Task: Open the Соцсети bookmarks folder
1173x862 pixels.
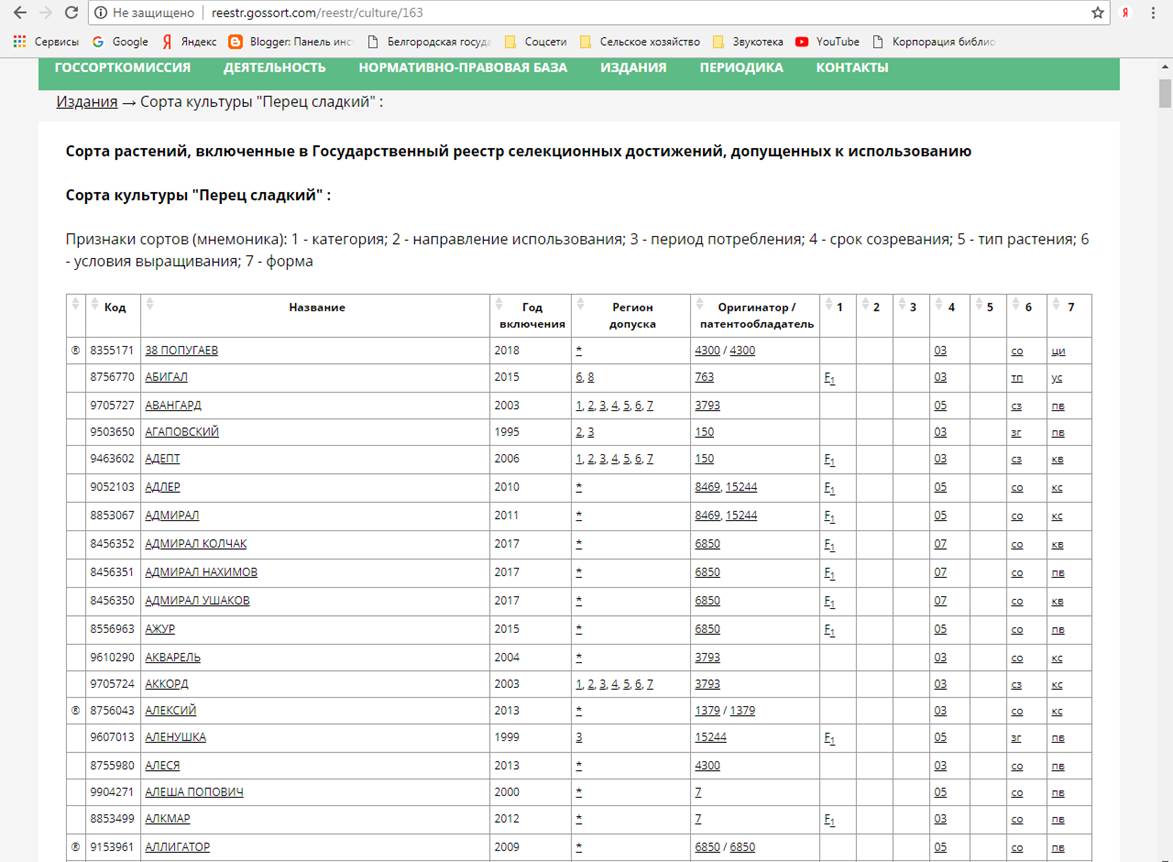Action: click(536, 42)
